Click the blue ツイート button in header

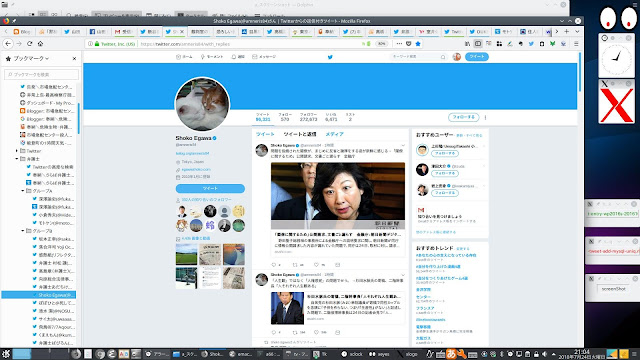coord(476,57)
